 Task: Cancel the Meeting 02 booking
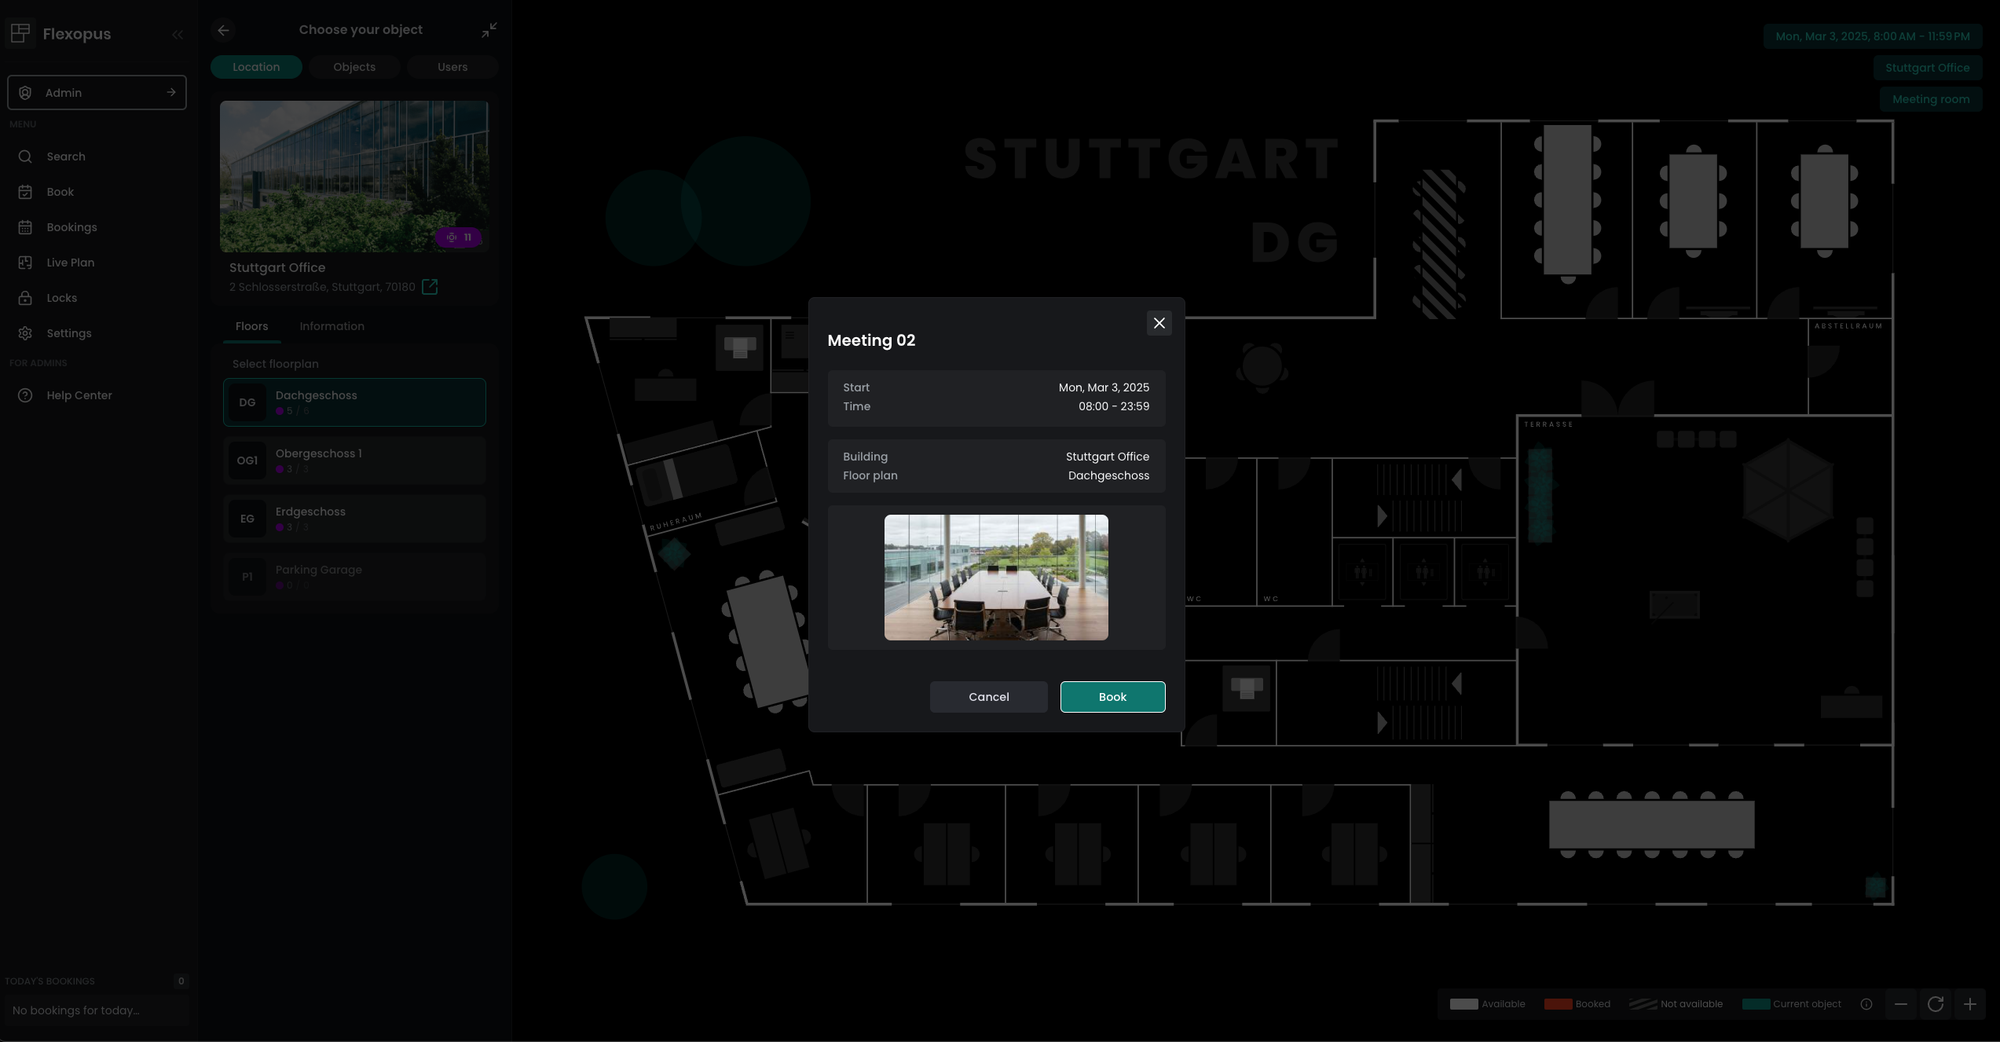988,697
